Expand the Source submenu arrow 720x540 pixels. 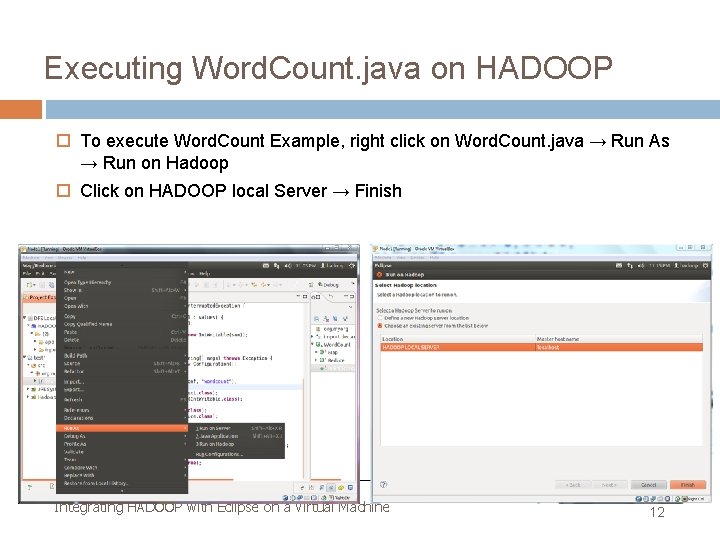[x=185, y=363]
